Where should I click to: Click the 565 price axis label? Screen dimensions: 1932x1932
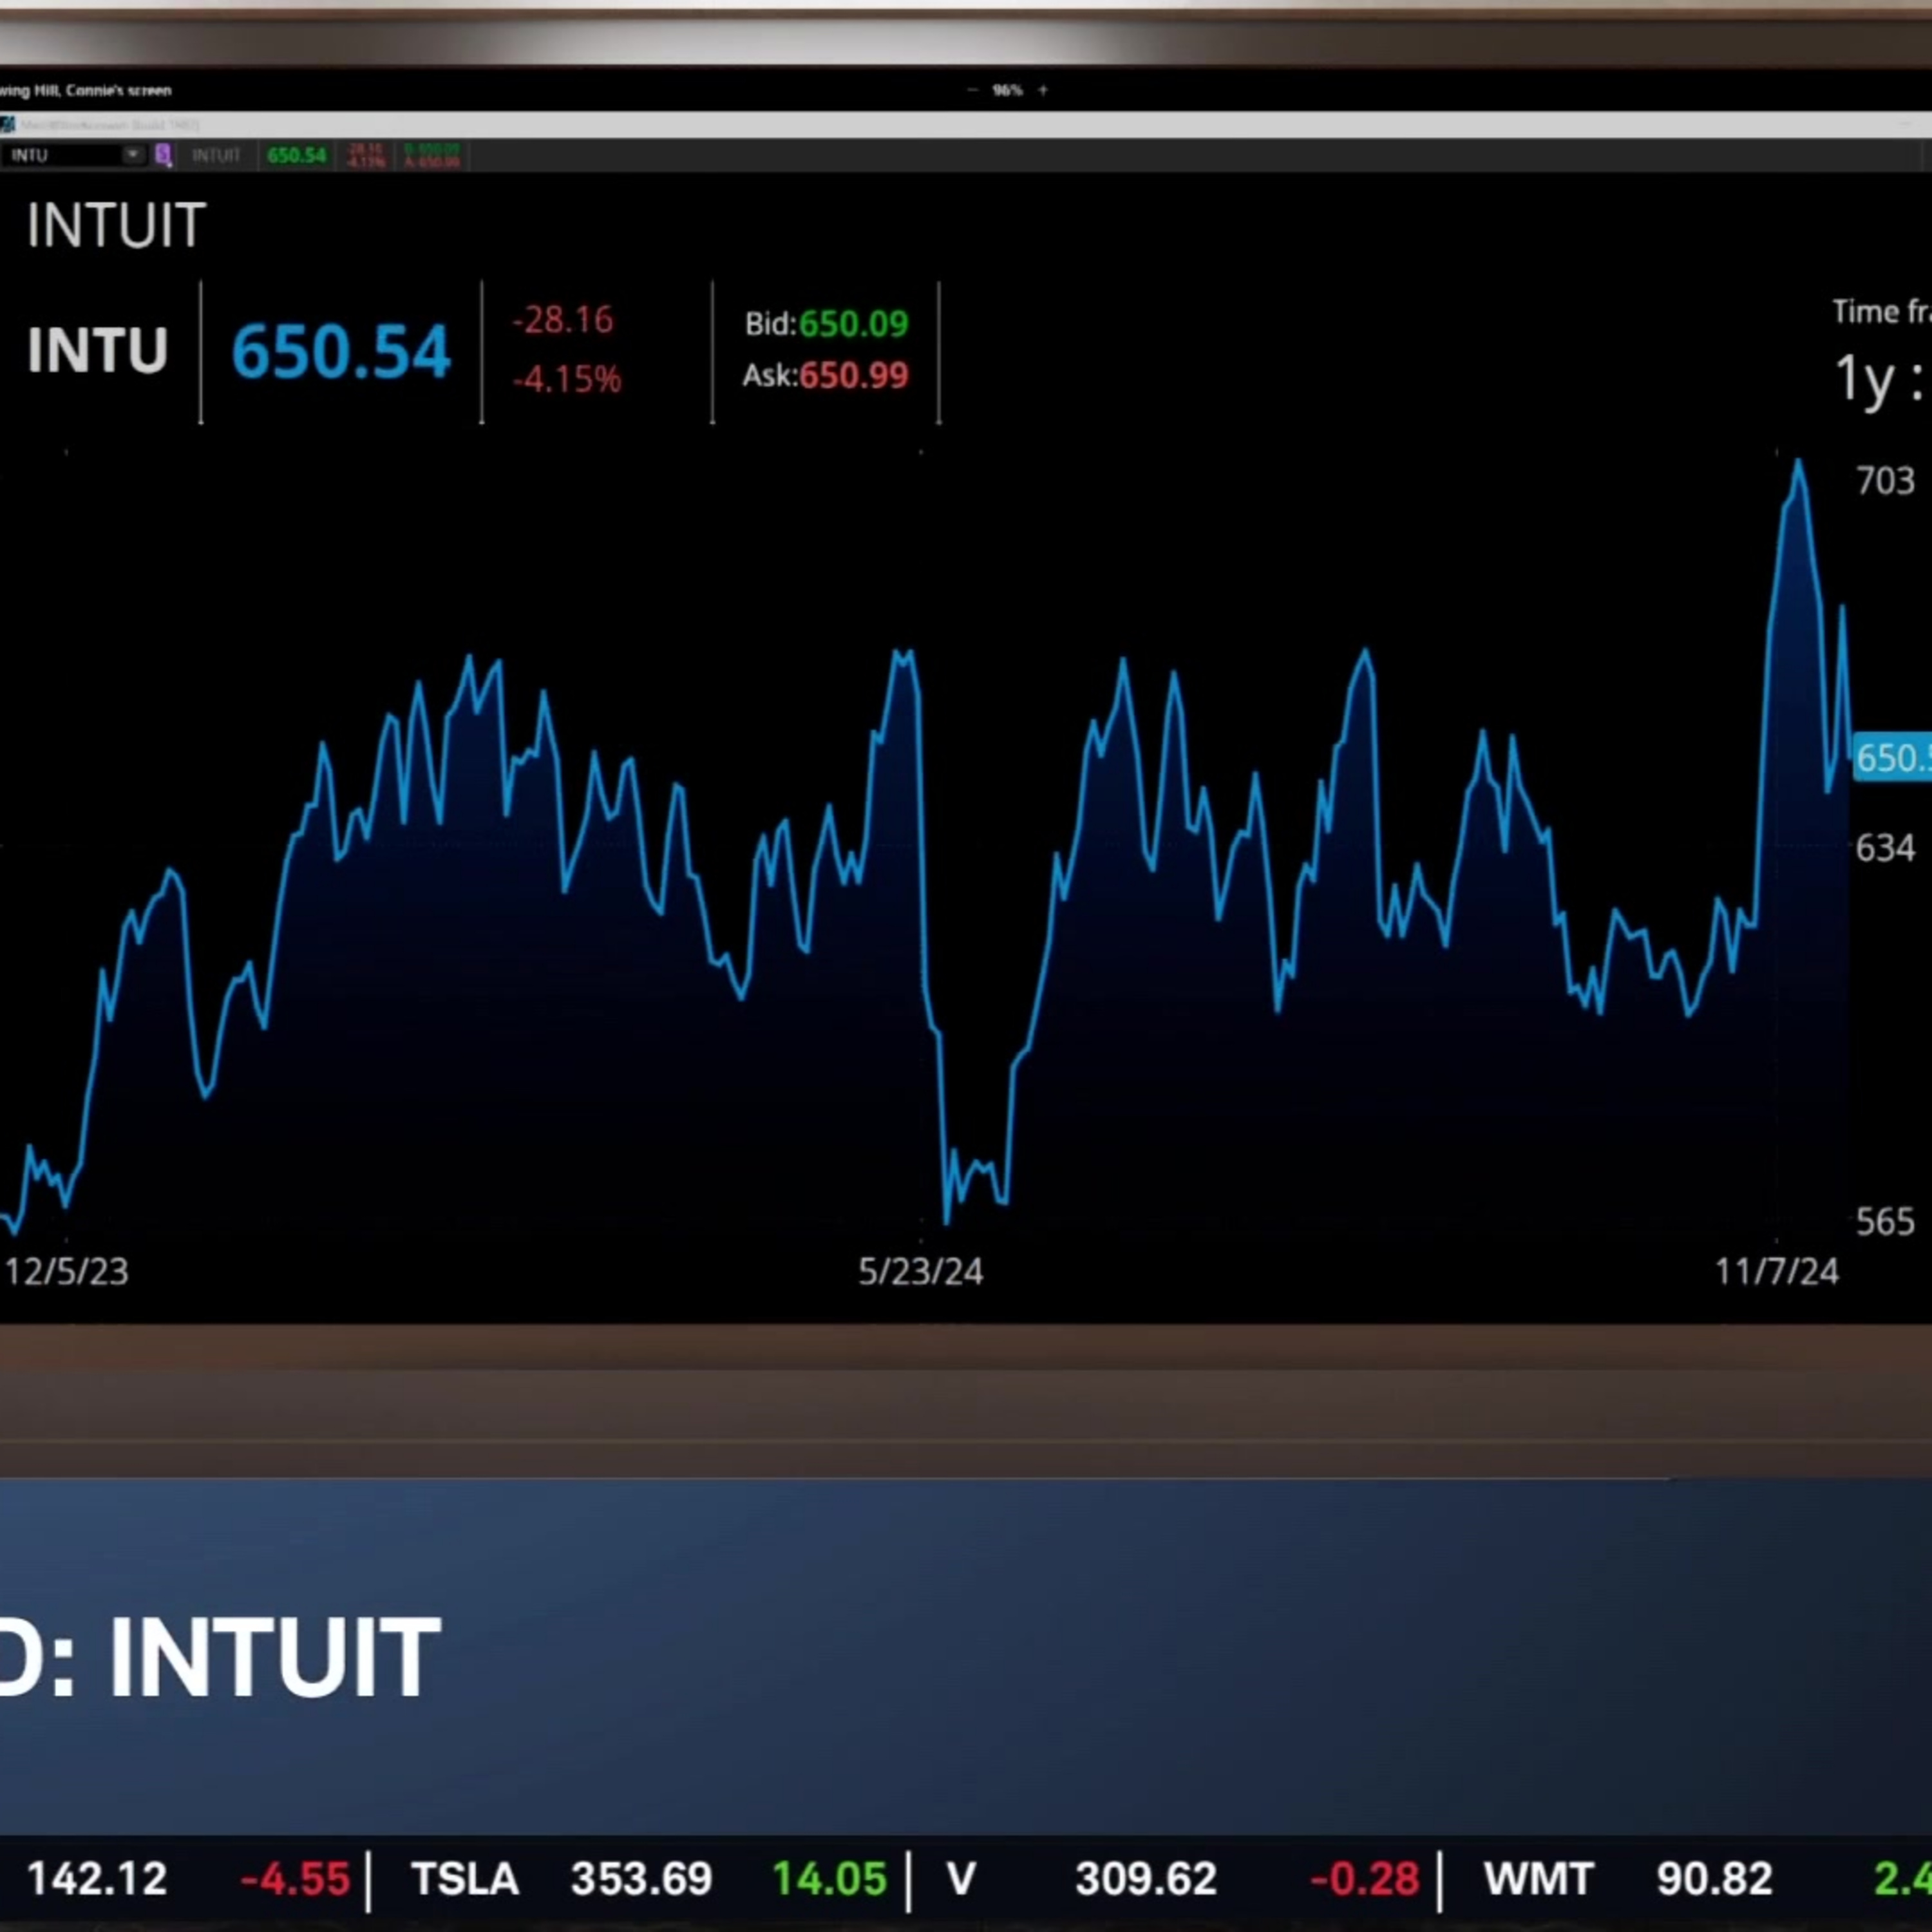(x=1885, y=1222)
